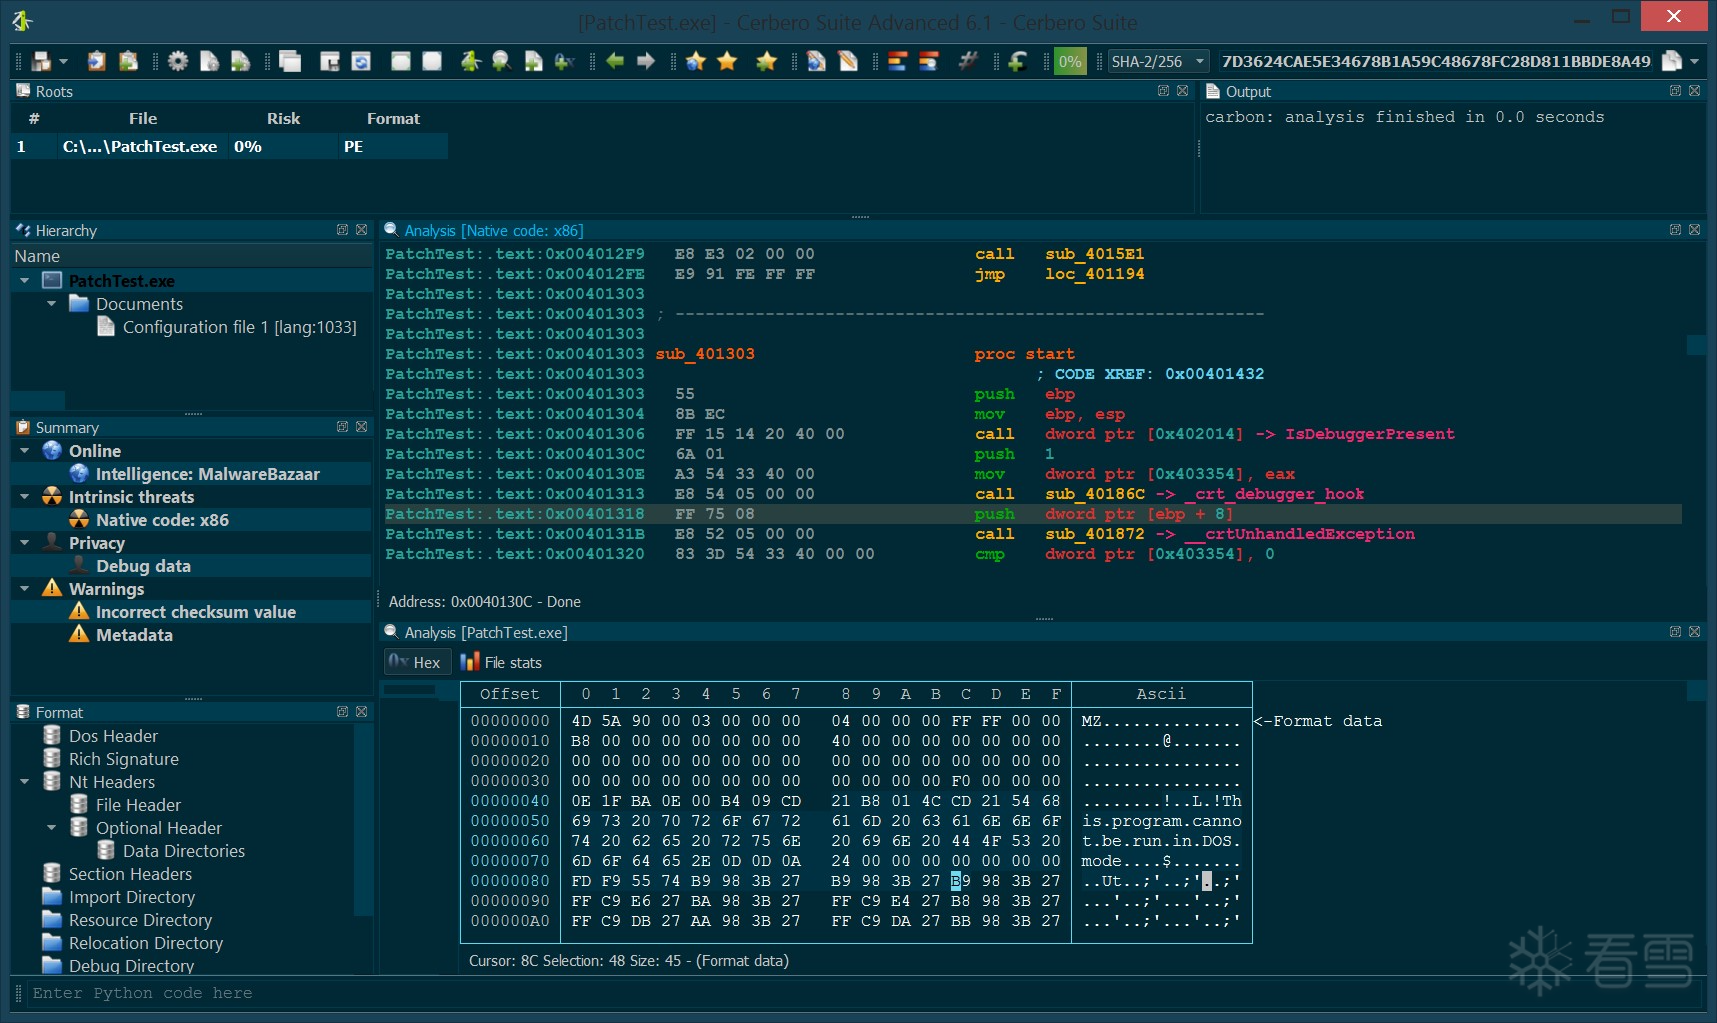This screenshot has width=1717, height=1023.
Task: Click the Malware Intelligence globe icon in Summary
Action: pyautogui.click(x=79, y=474)
